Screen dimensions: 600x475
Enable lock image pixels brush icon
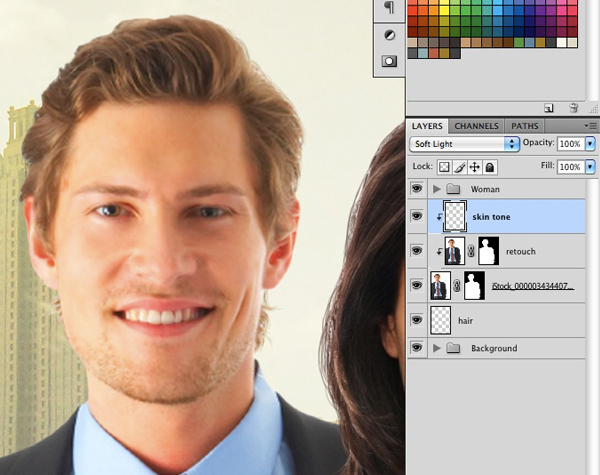click(x=459, y=166)
